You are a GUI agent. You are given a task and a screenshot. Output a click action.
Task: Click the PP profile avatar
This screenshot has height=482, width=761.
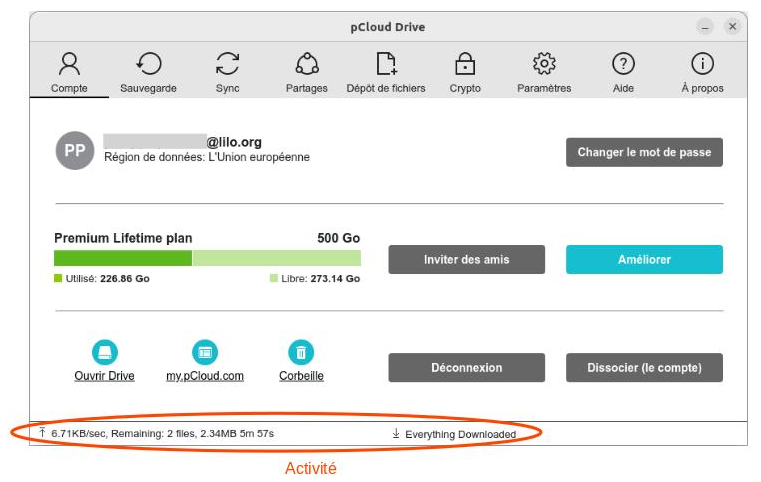[75, 150]
